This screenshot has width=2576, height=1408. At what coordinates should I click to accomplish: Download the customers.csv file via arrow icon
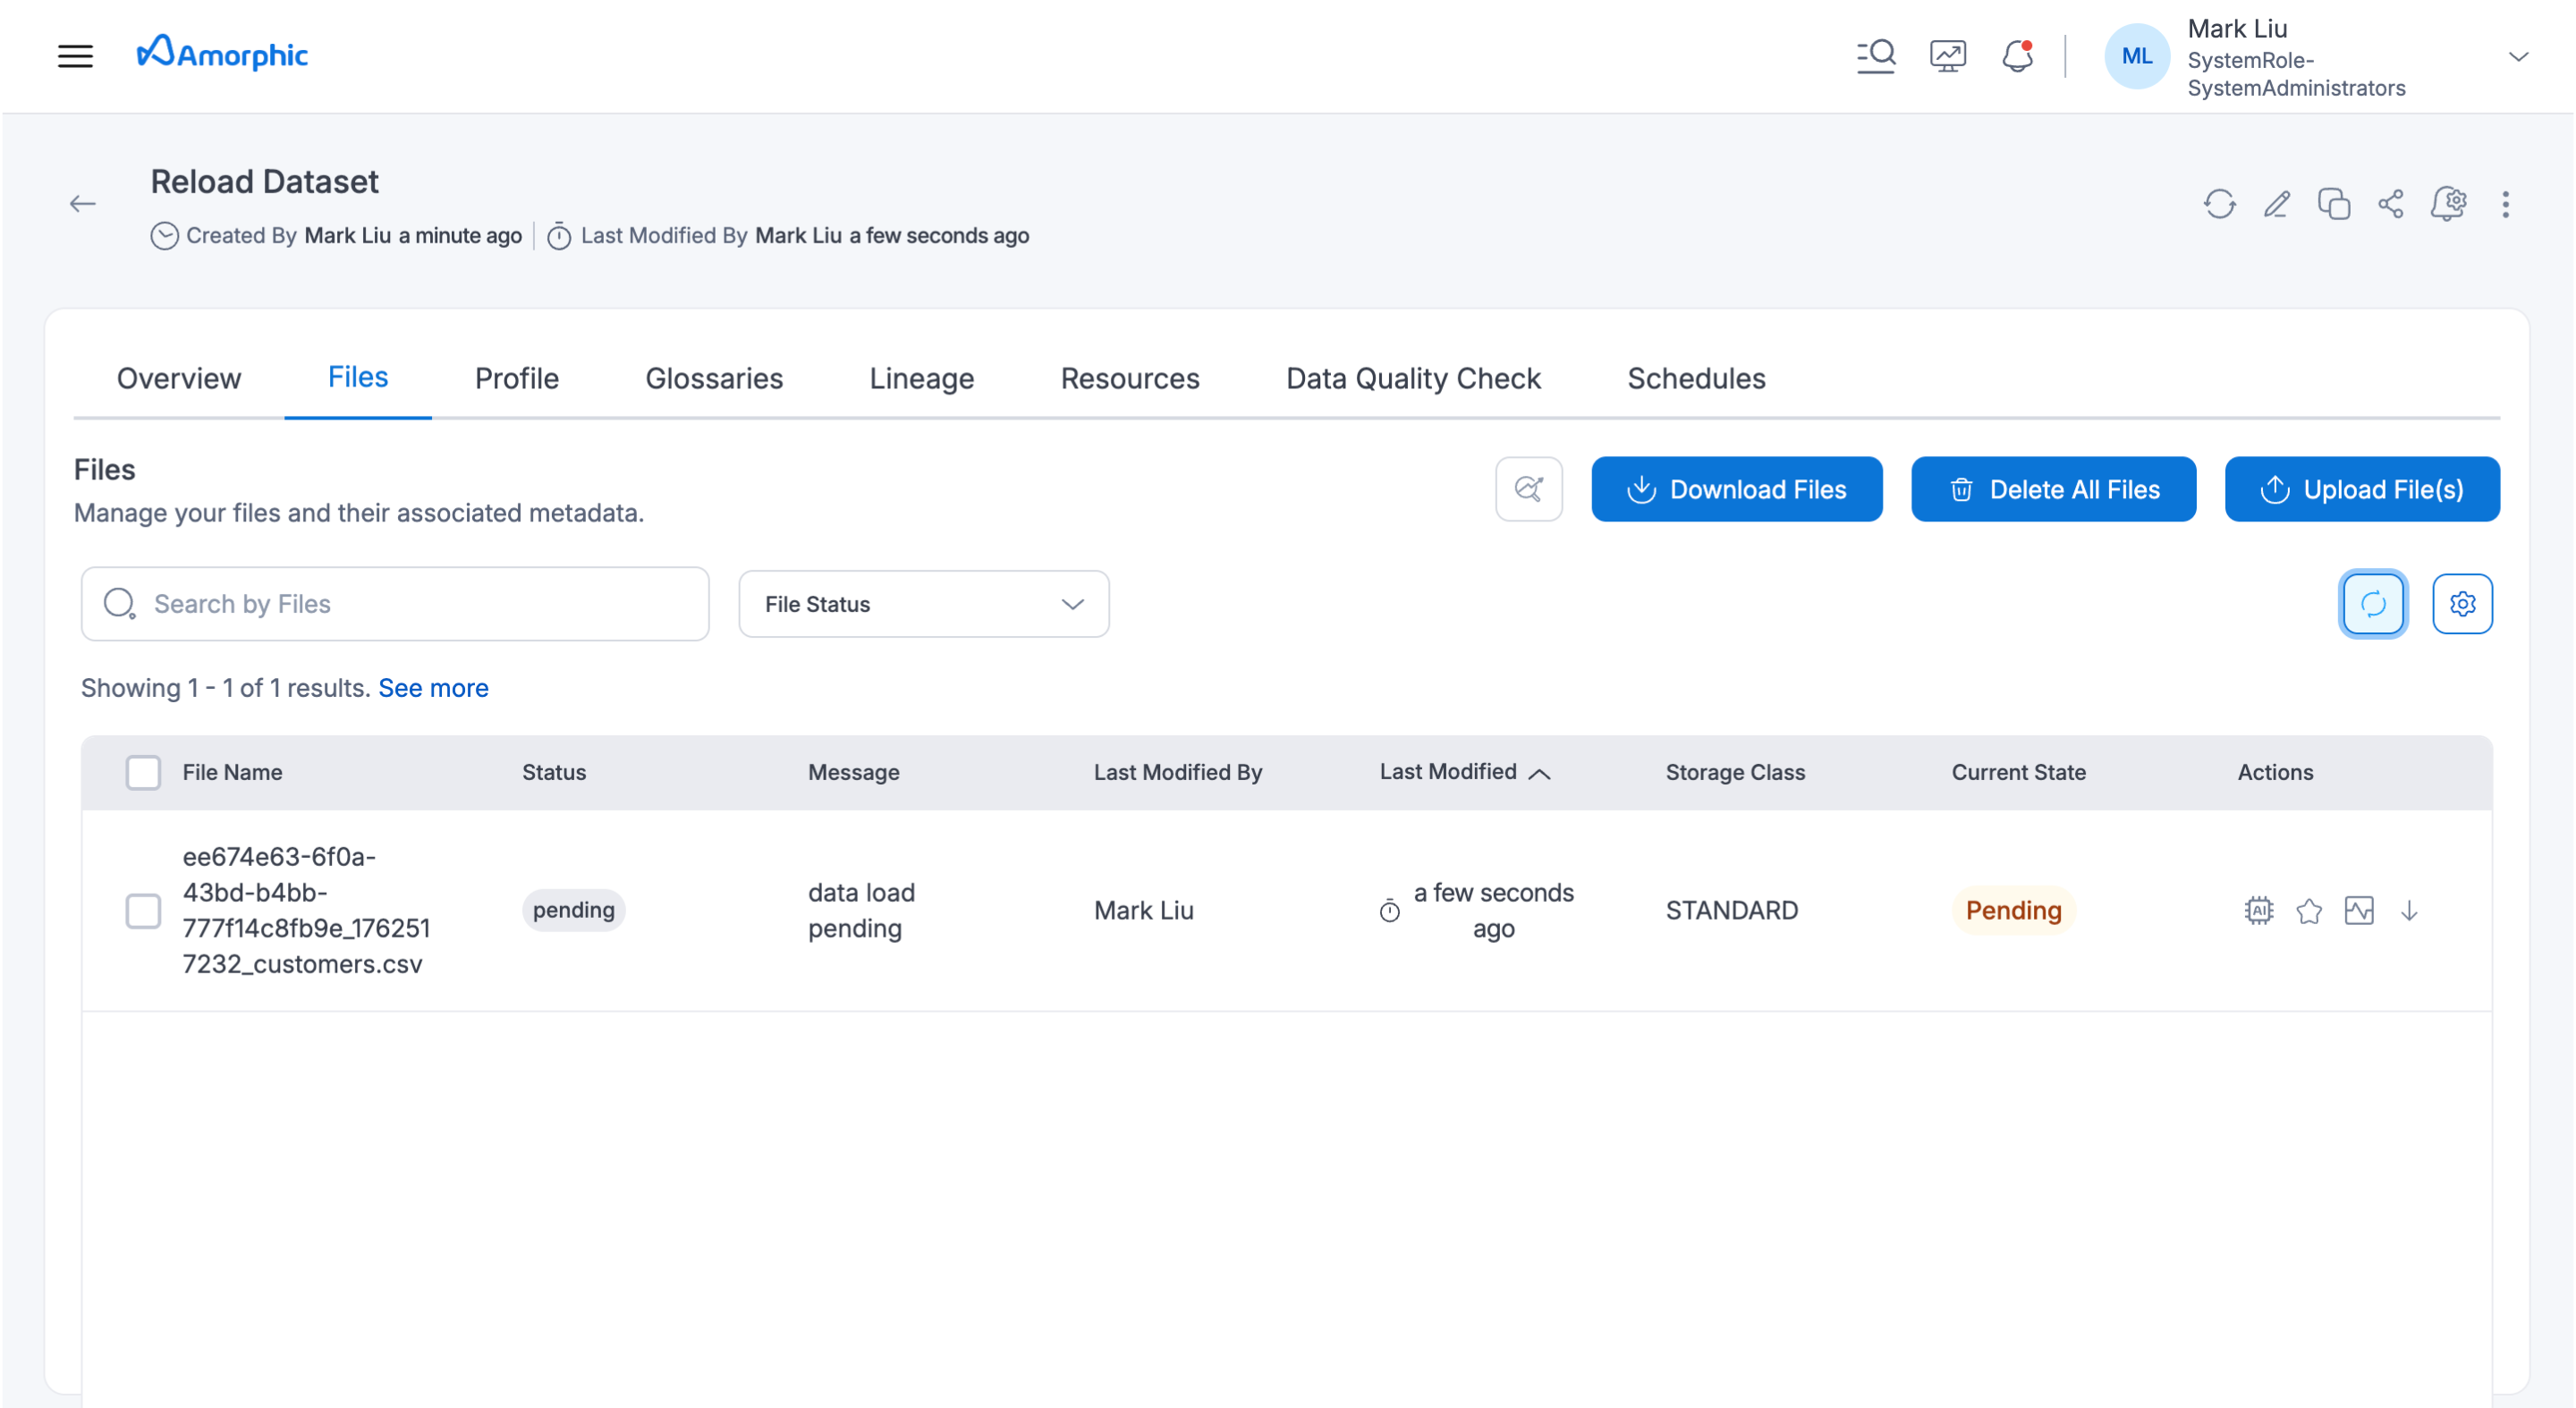pos(2409,910)
